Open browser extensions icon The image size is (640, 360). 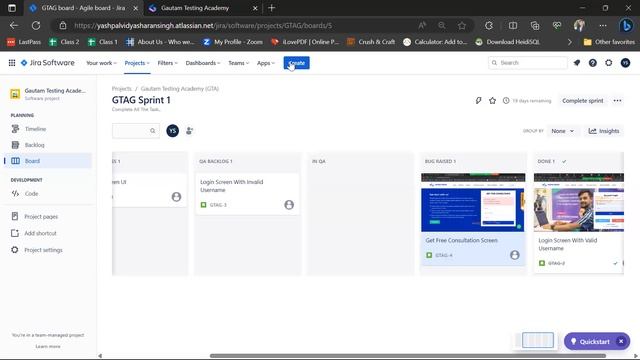point(489,25)
